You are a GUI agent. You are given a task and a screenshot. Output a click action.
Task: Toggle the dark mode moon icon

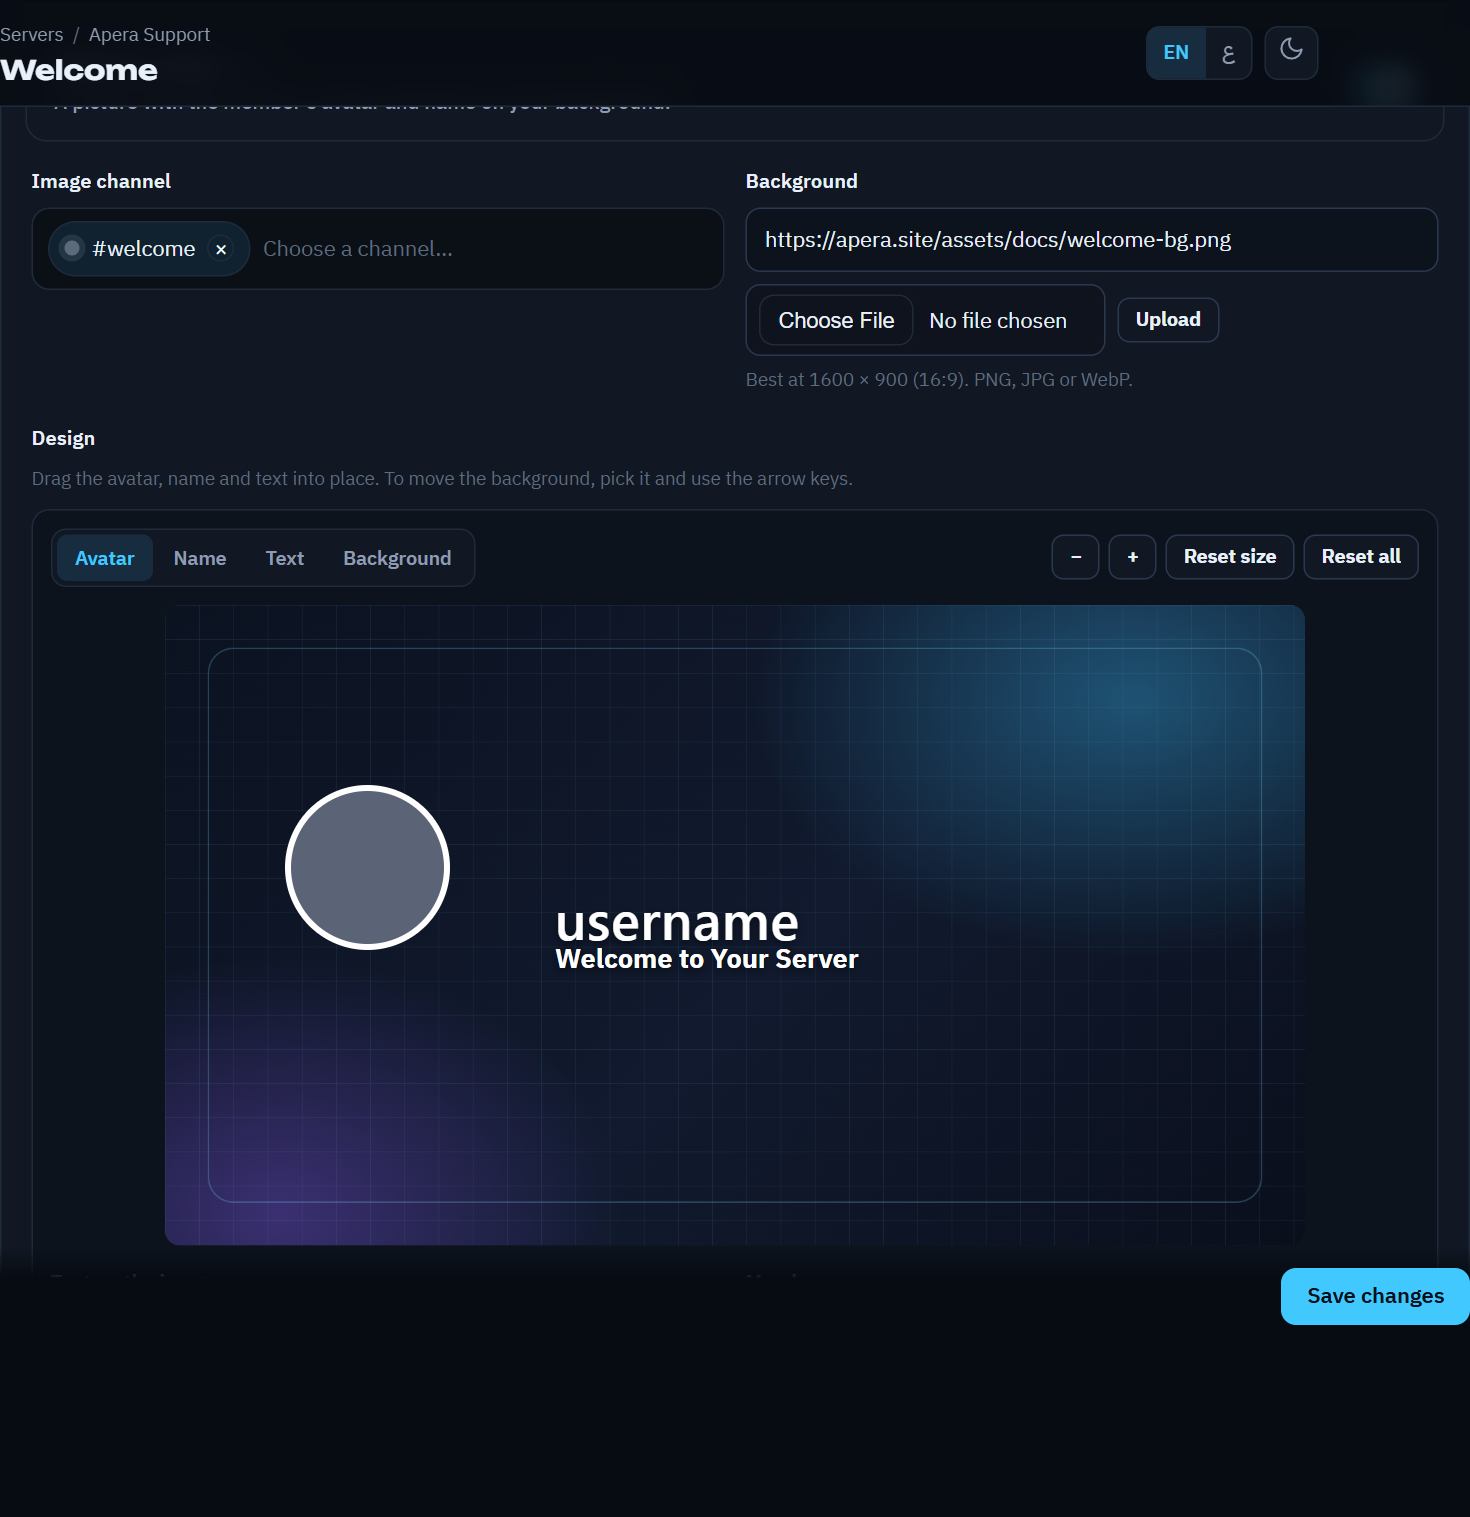tap(1291, 52)
